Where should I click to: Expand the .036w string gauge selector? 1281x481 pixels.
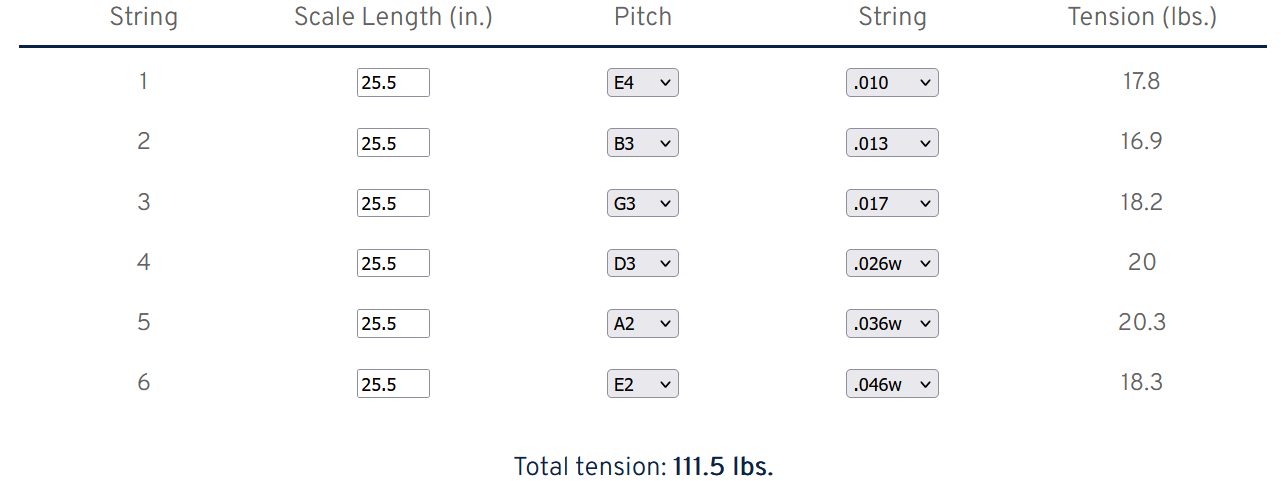coord(892,323)
